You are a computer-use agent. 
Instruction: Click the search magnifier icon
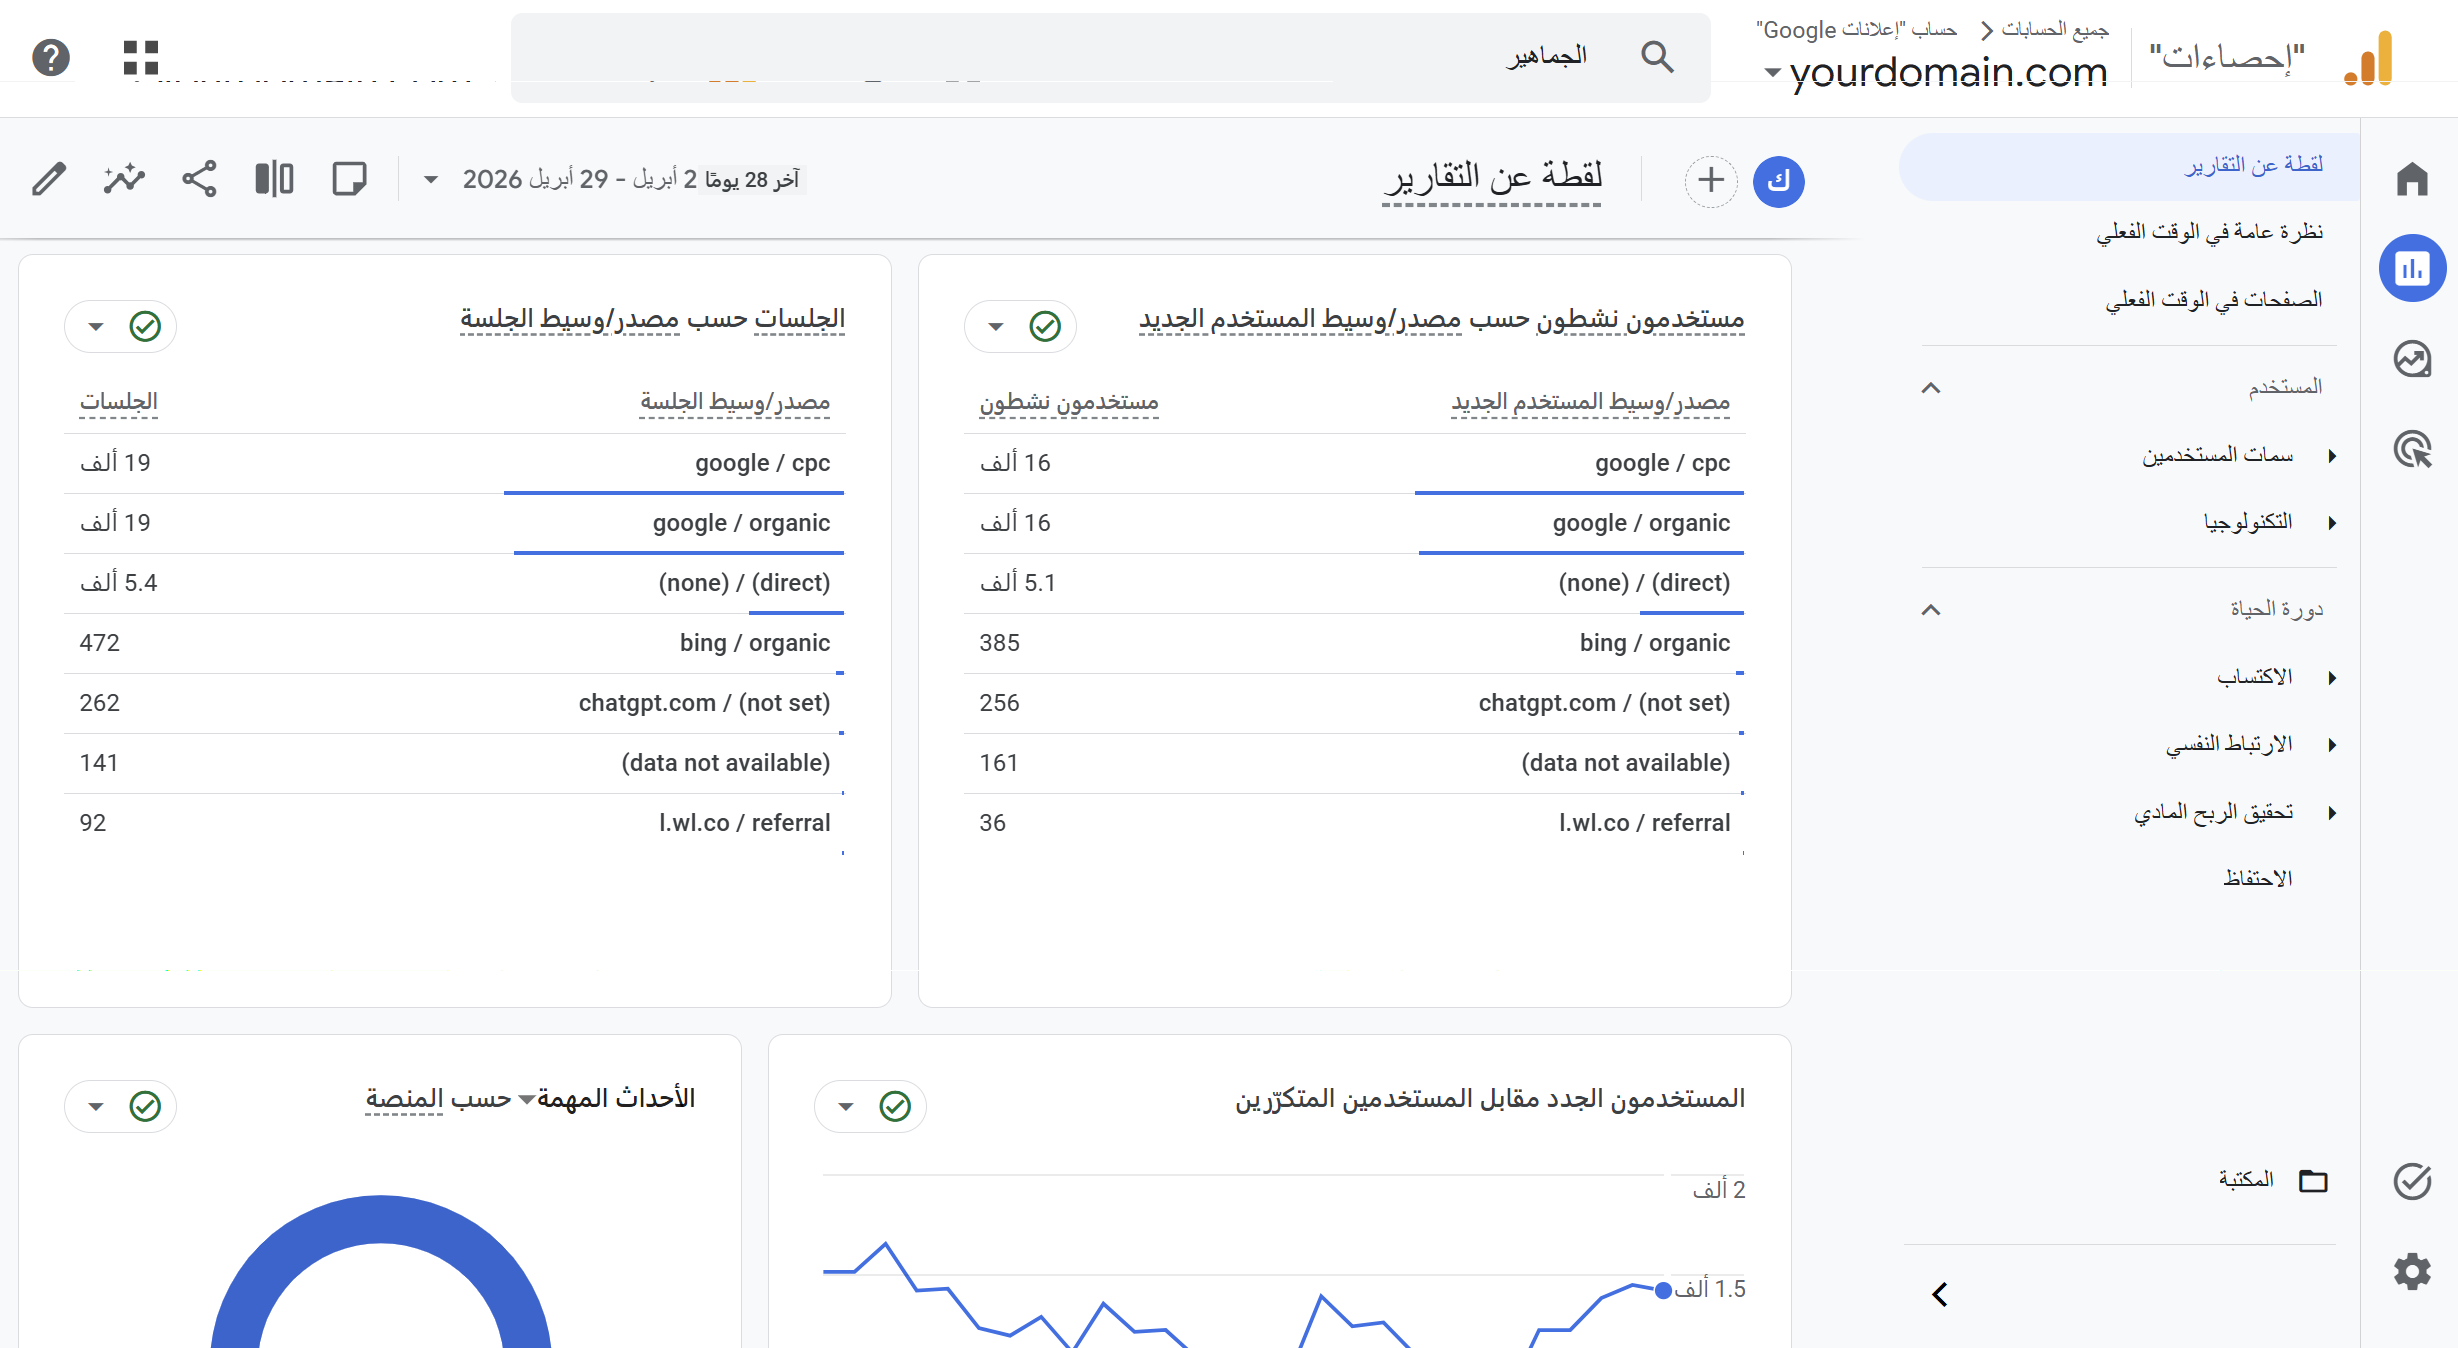[1657, 57]
